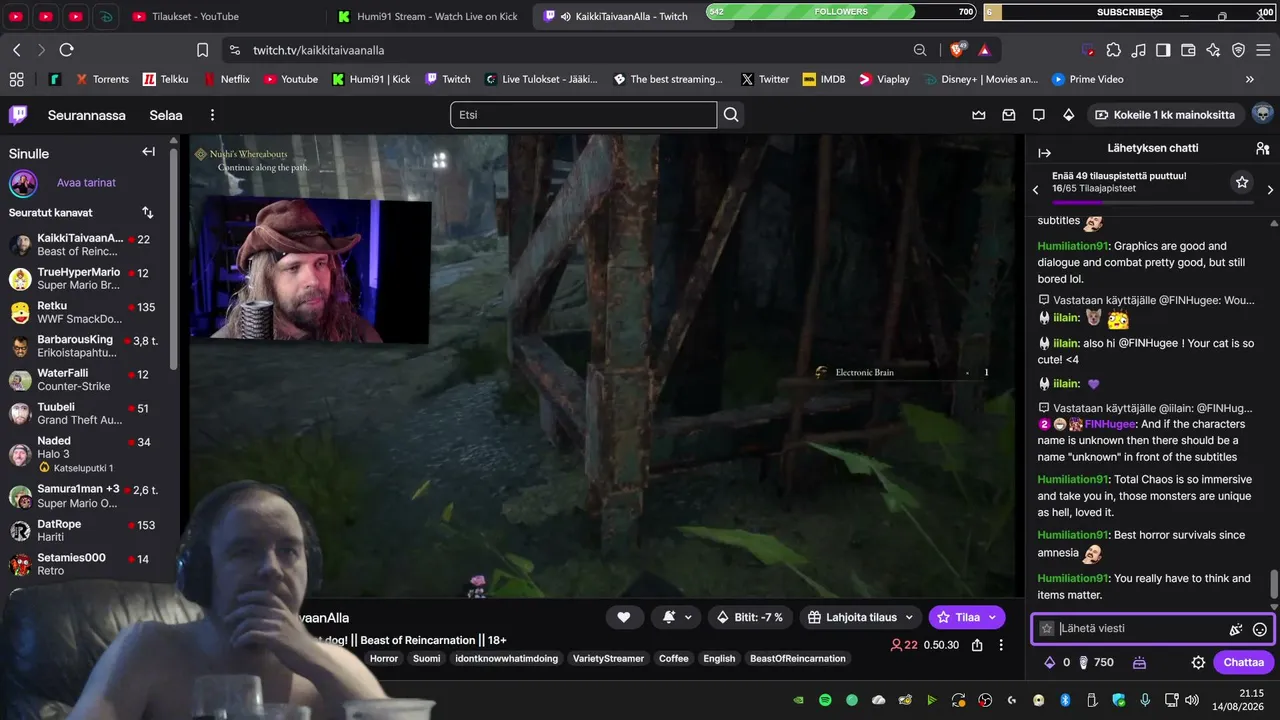1280x720 pixels.
Task: Click the star badge in chat input
Action: coord(1047,629)
